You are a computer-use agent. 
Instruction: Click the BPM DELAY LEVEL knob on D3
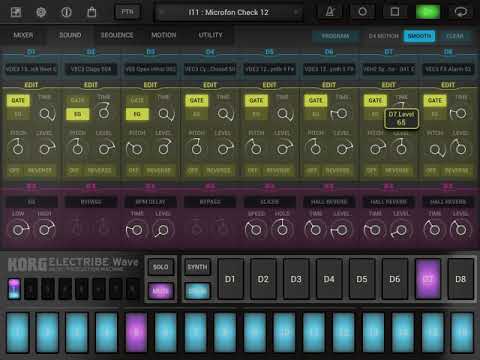coord(163,230)
